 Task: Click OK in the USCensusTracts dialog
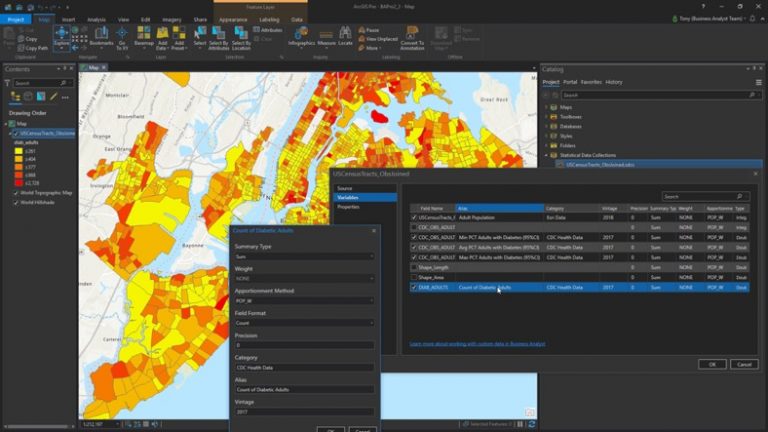(x=711, y=364)
